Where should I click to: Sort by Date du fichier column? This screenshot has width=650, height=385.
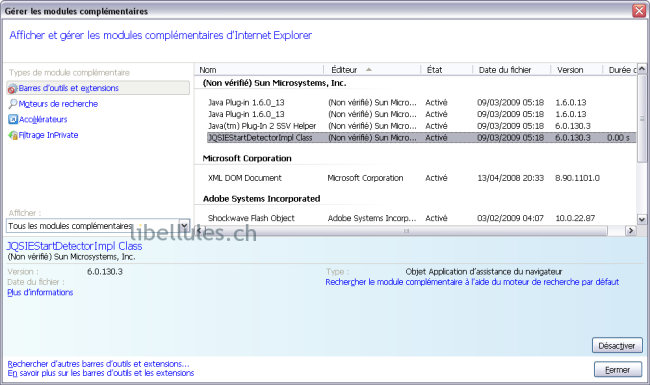[511, 70]
